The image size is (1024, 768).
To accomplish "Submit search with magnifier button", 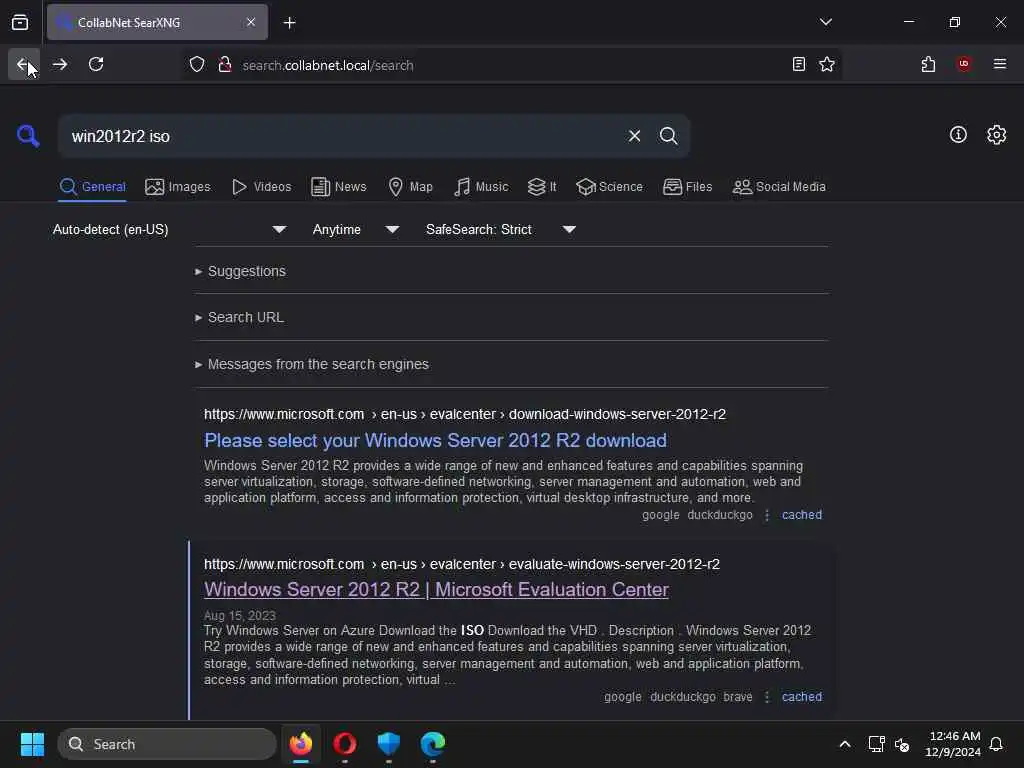I will click(668, 136).
